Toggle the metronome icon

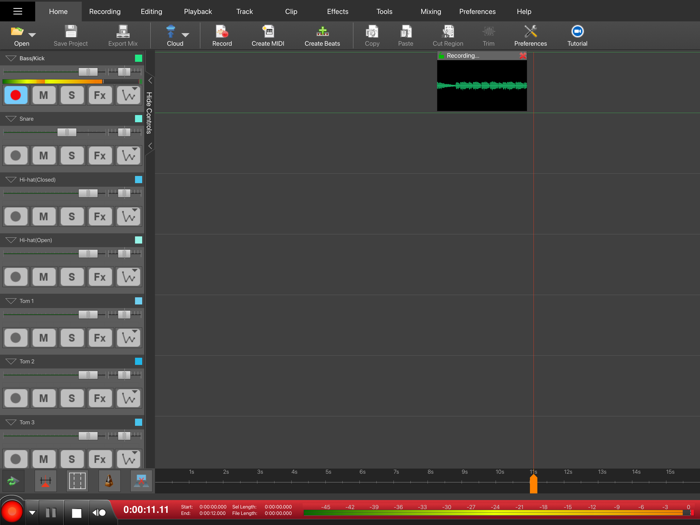tap(109, 481)
